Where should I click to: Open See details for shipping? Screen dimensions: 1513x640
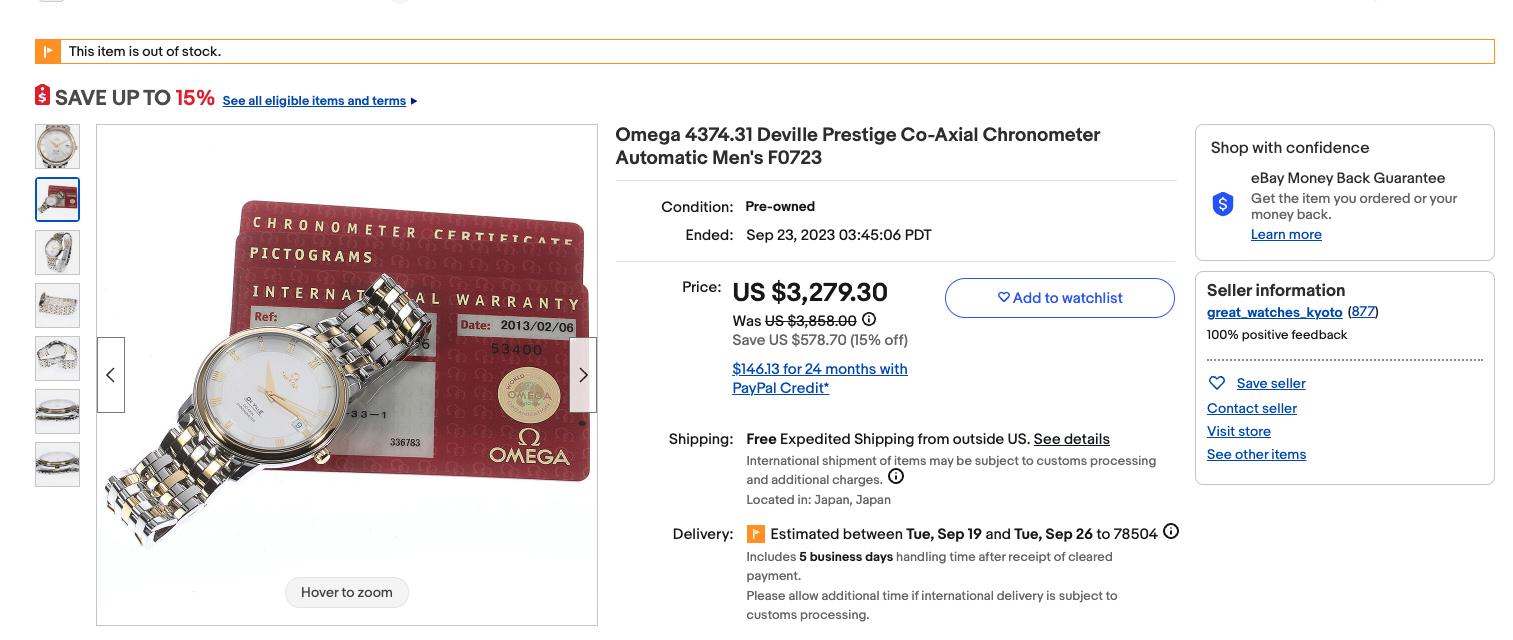[x=1071, y=439]
